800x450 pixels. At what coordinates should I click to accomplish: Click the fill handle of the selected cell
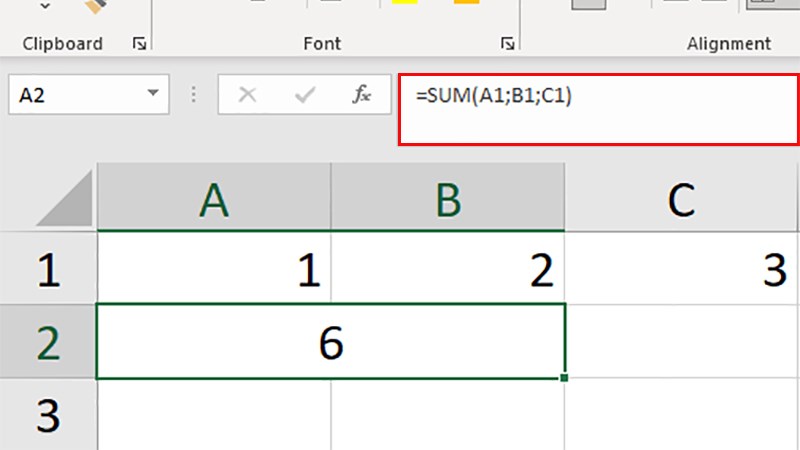pos(565,378)
